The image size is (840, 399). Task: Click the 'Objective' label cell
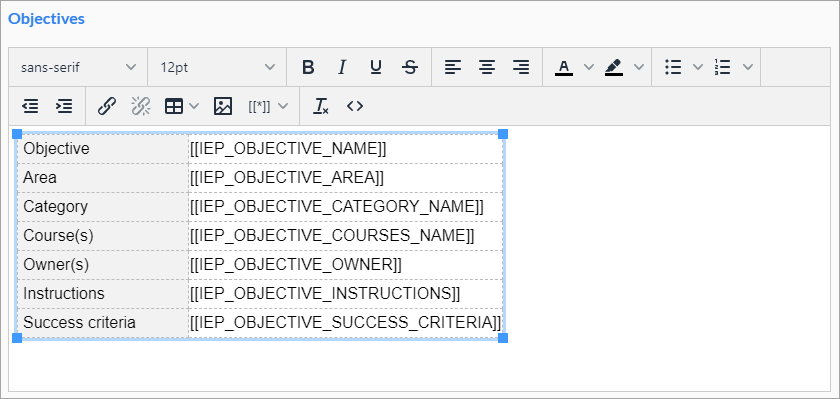(103, 149)
